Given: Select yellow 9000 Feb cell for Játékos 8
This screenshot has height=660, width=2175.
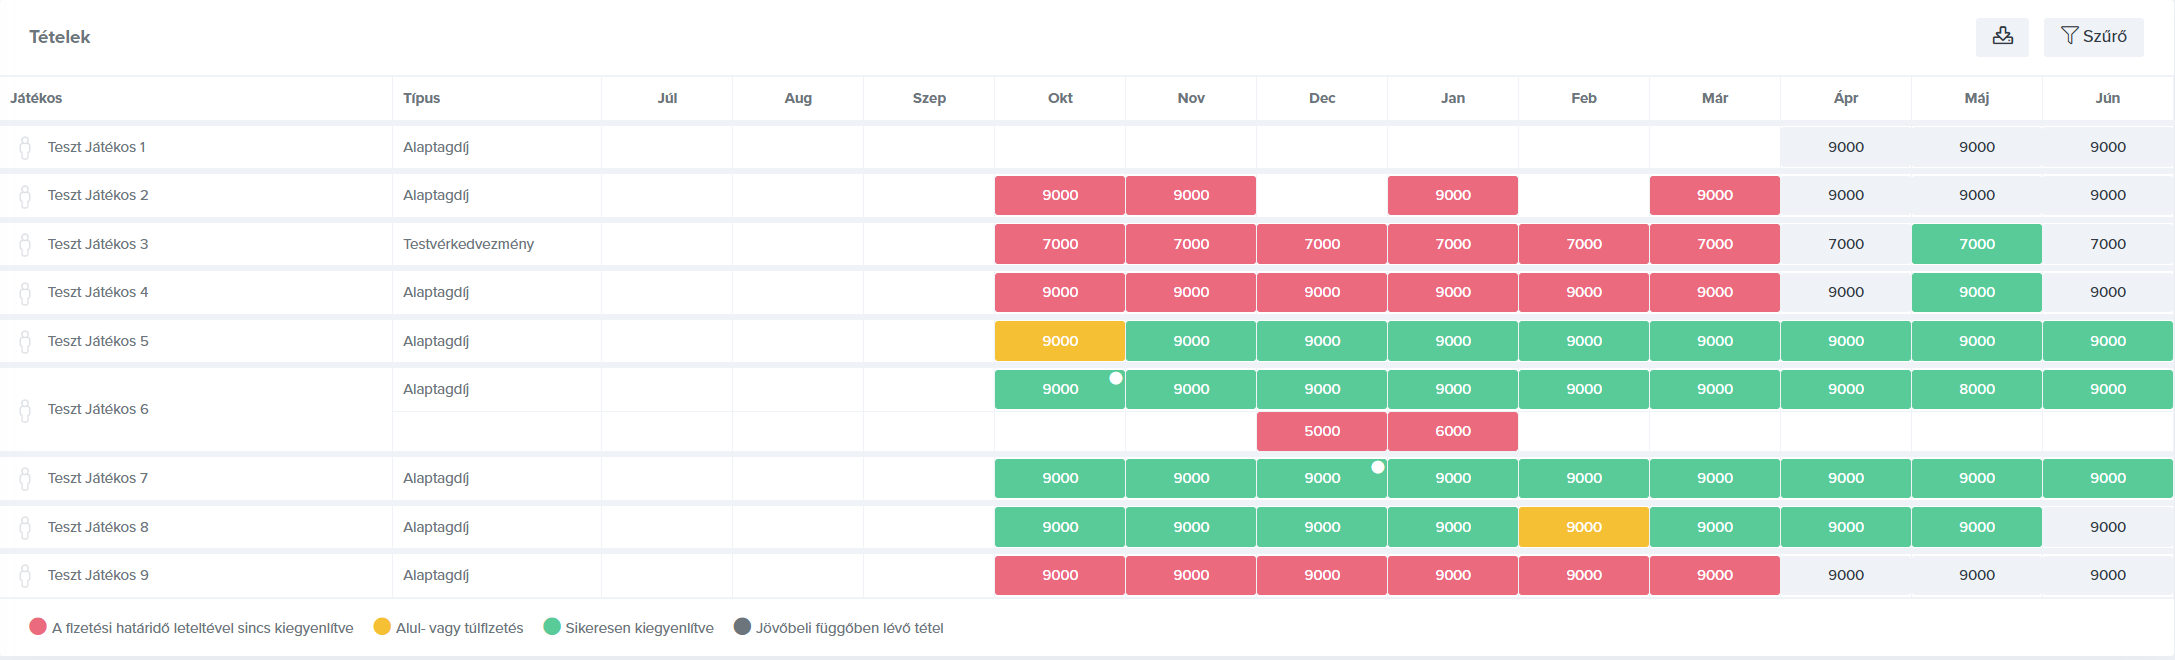Looking at the screenshot, I should click(1584, 527).
